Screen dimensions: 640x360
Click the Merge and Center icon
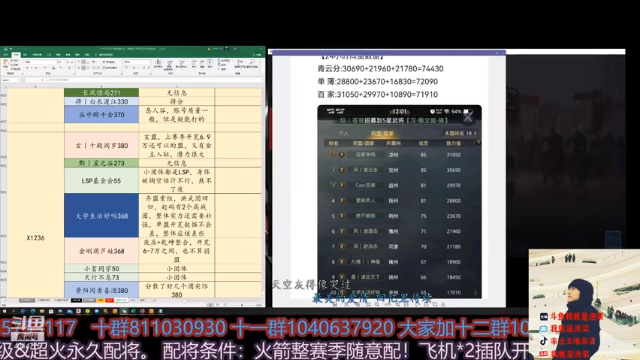109,67
